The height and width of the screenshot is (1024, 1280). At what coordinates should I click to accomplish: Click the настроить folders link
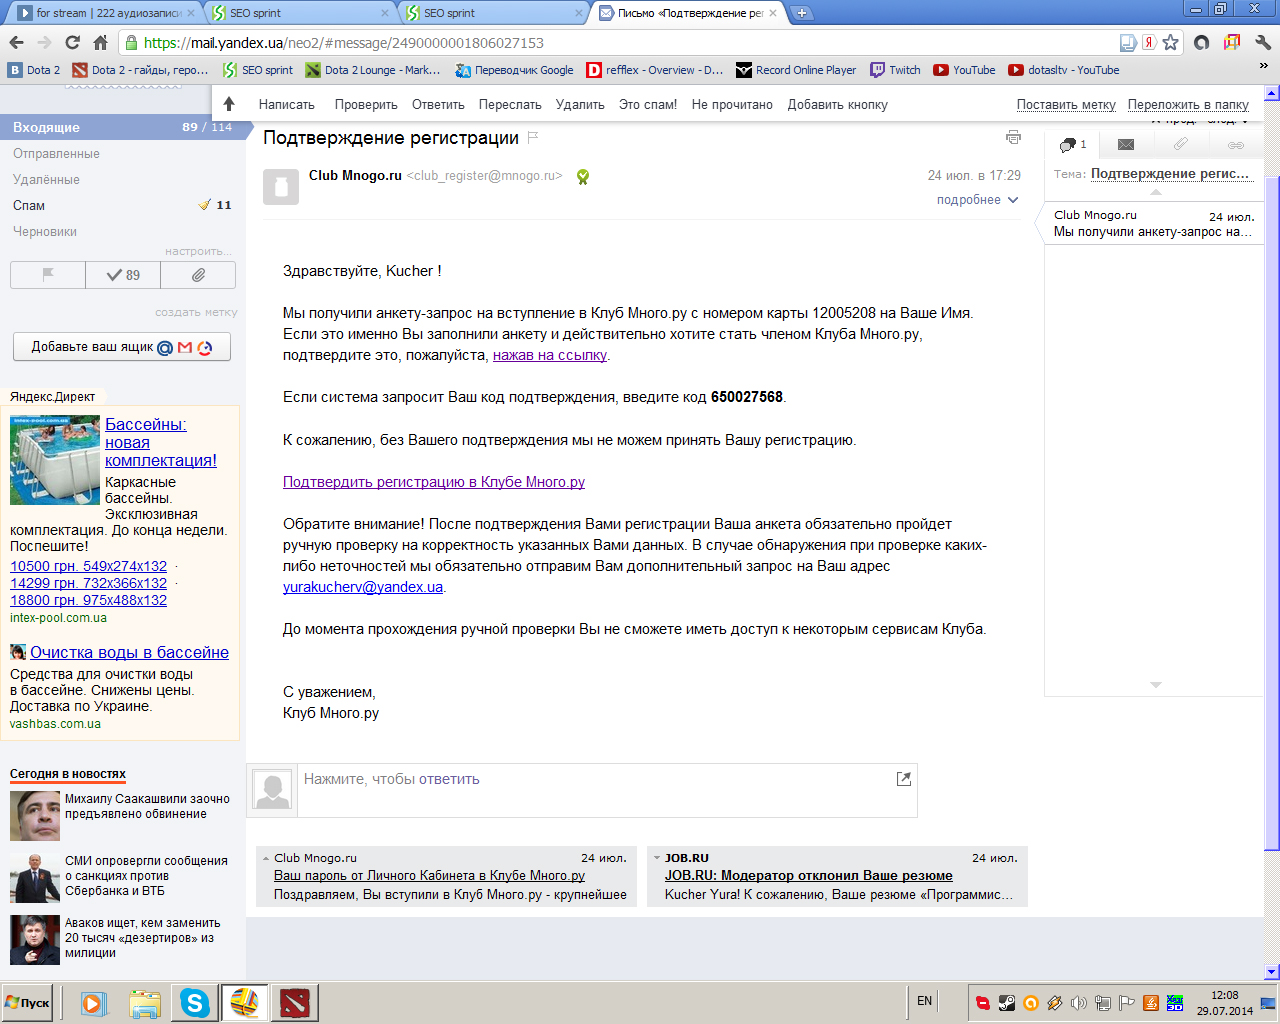click(198, 251)
